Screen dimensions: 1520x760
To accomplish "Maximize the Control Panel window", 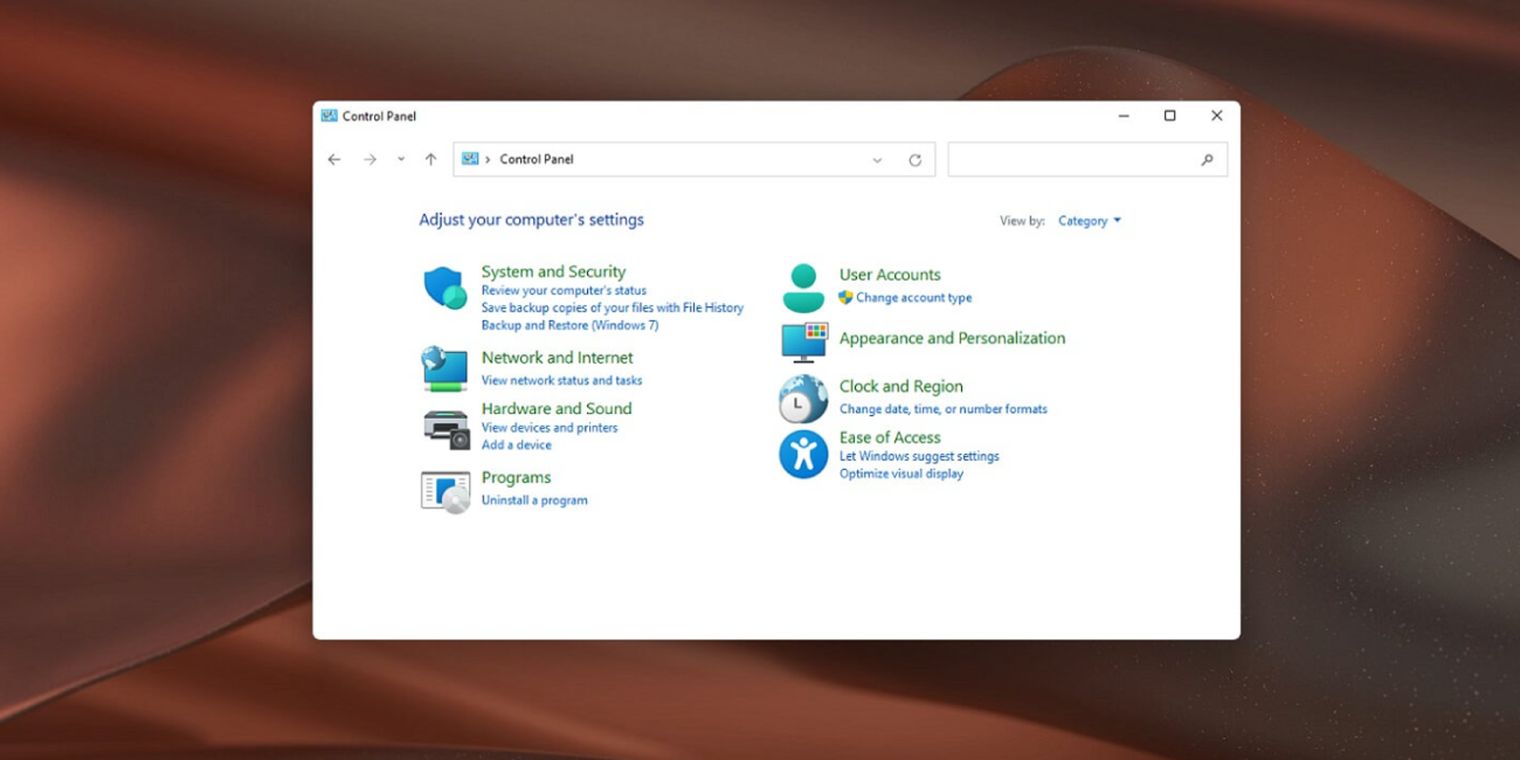I will tap(1170, 116).
